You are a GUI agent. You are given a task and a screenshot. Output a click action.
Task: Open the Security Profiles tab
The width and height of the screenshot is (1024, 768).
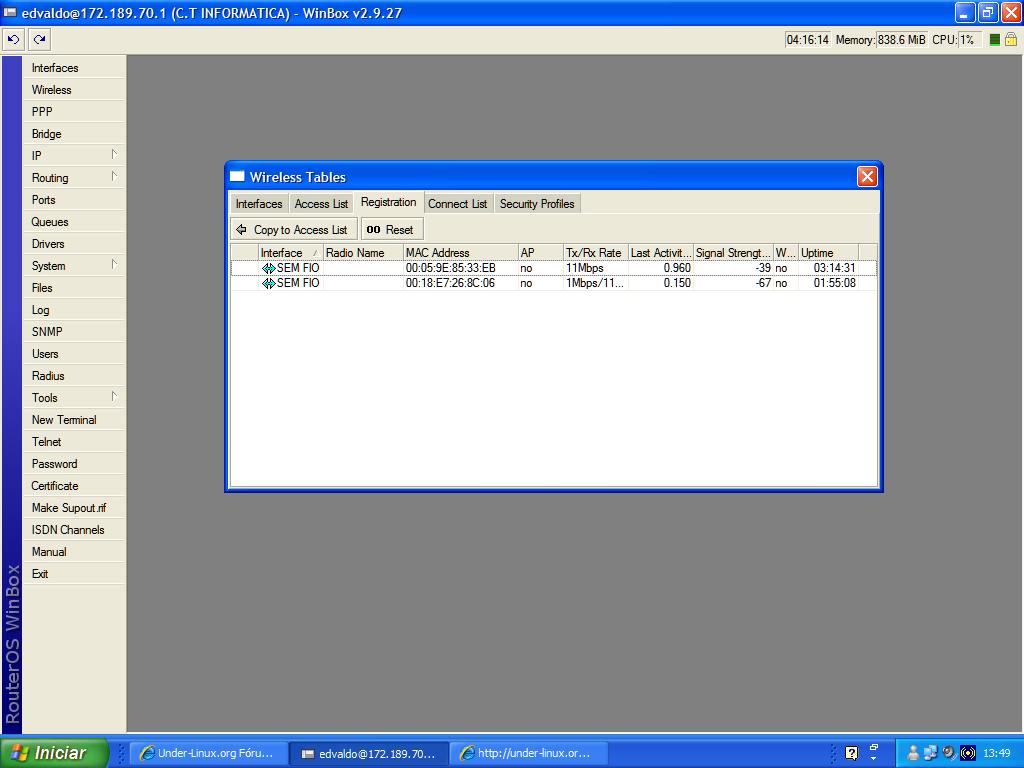(x=537, y=204)
